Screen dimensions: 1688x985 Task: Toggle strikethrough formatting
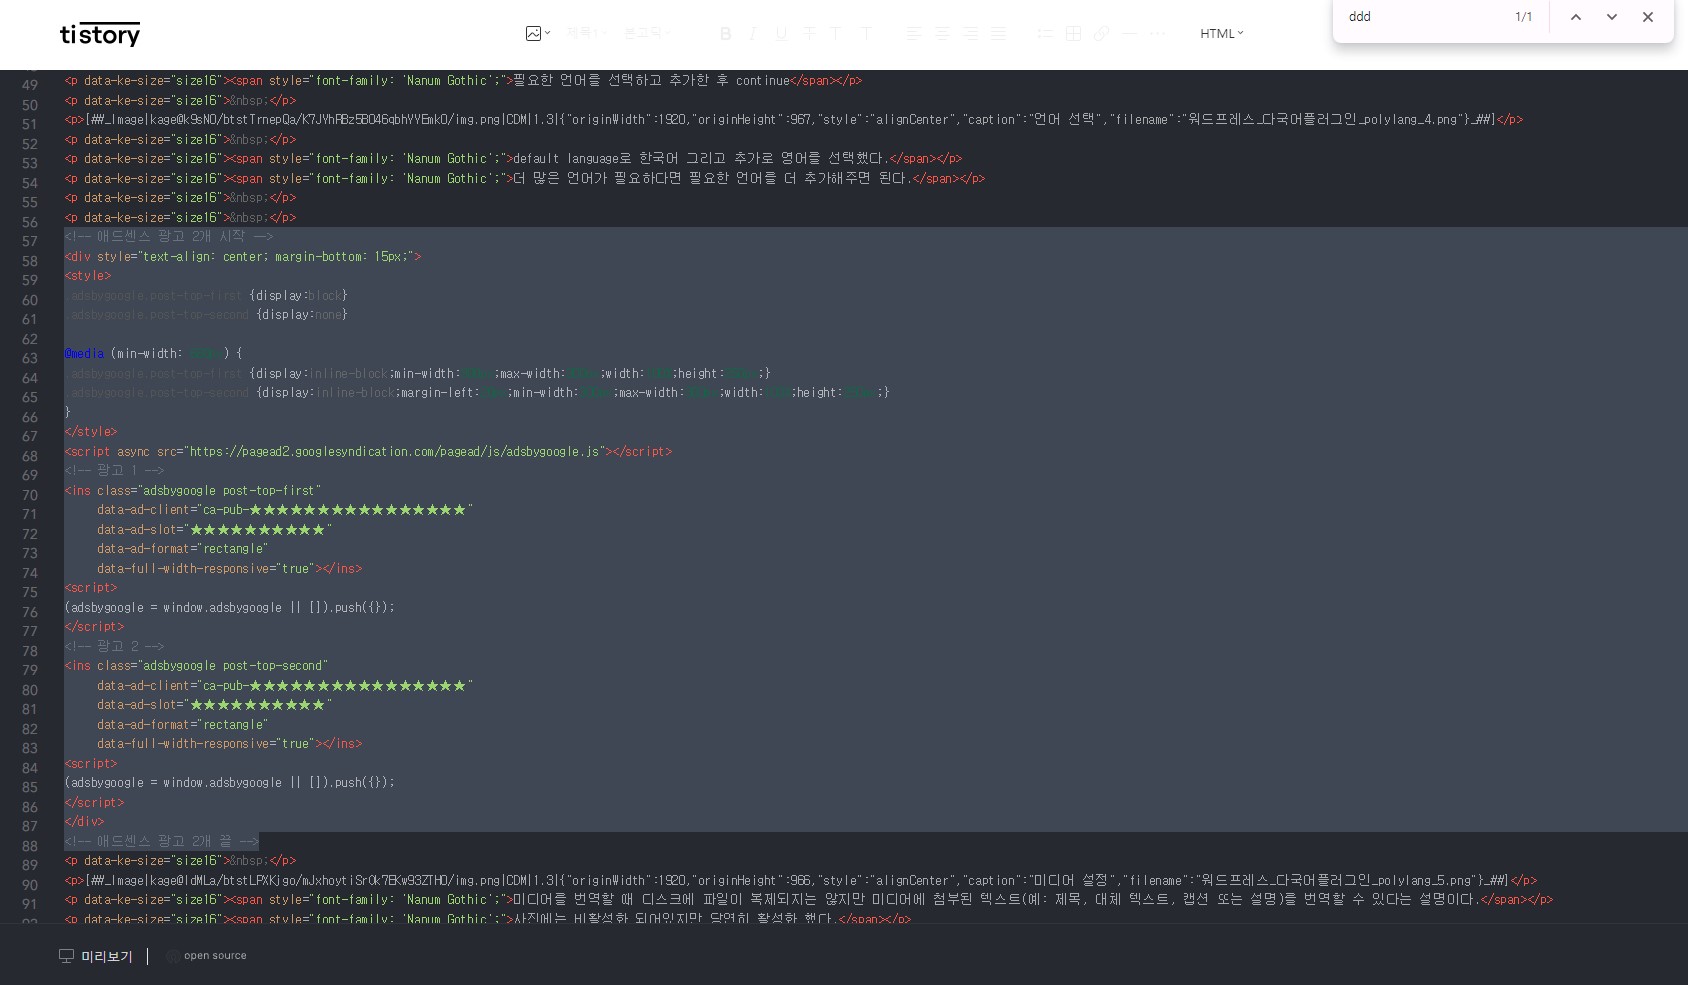809,33
